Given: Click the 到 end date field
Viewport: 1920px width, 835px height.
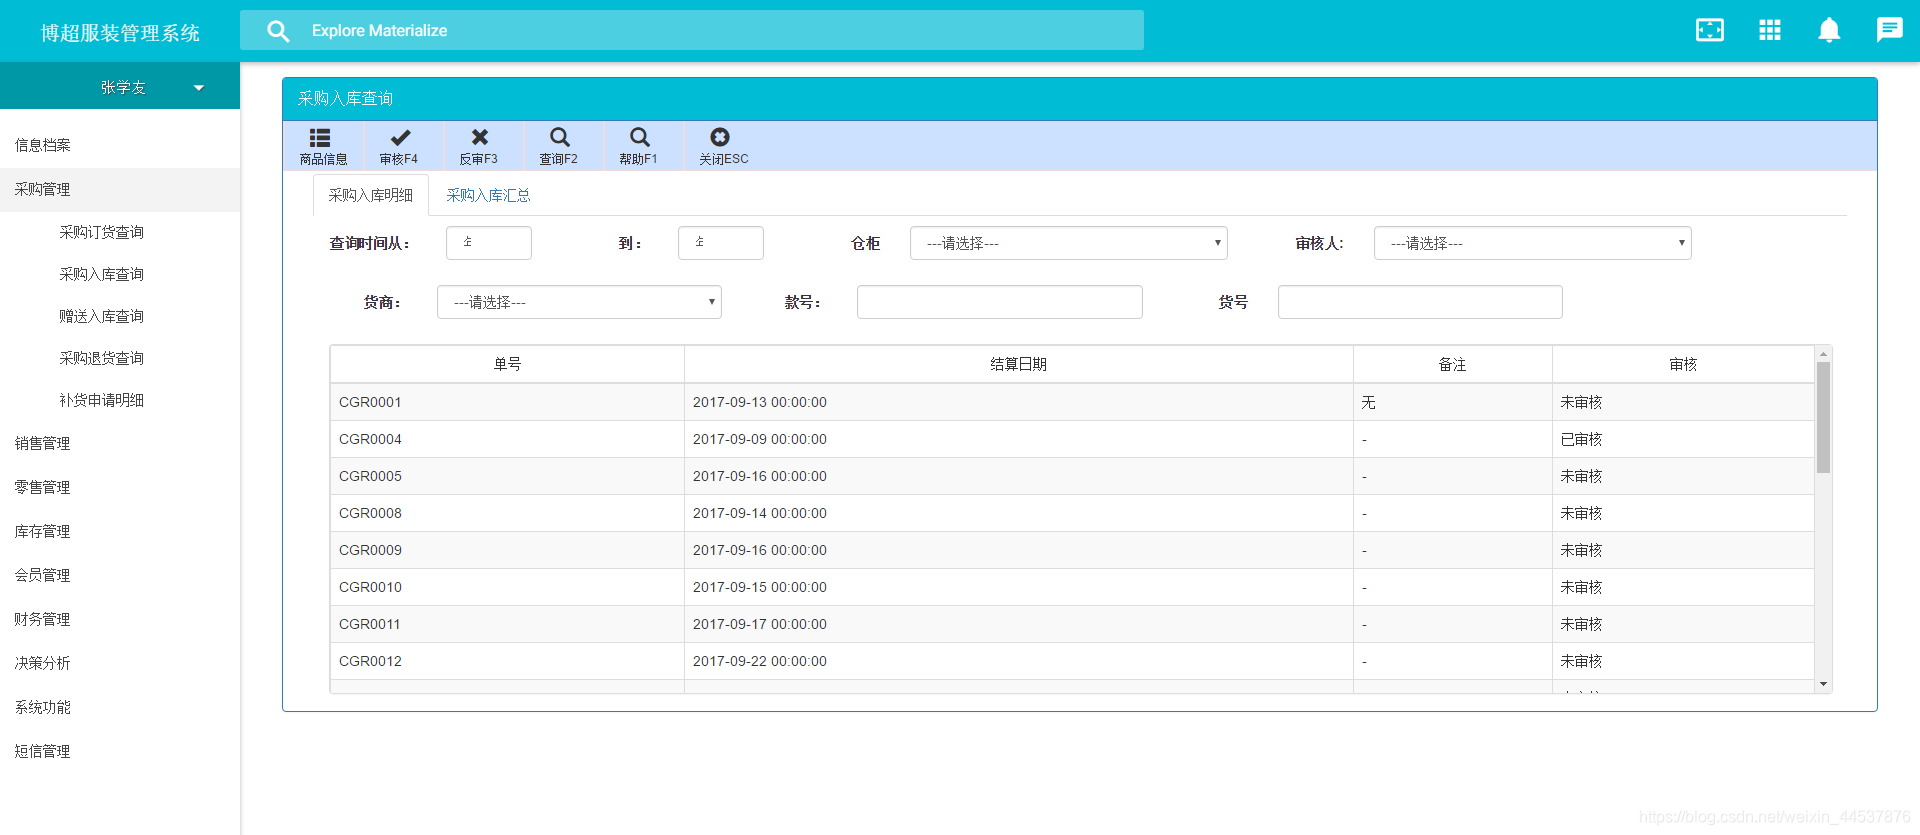Looking at the screenshot, I should [x=720, y=243].
